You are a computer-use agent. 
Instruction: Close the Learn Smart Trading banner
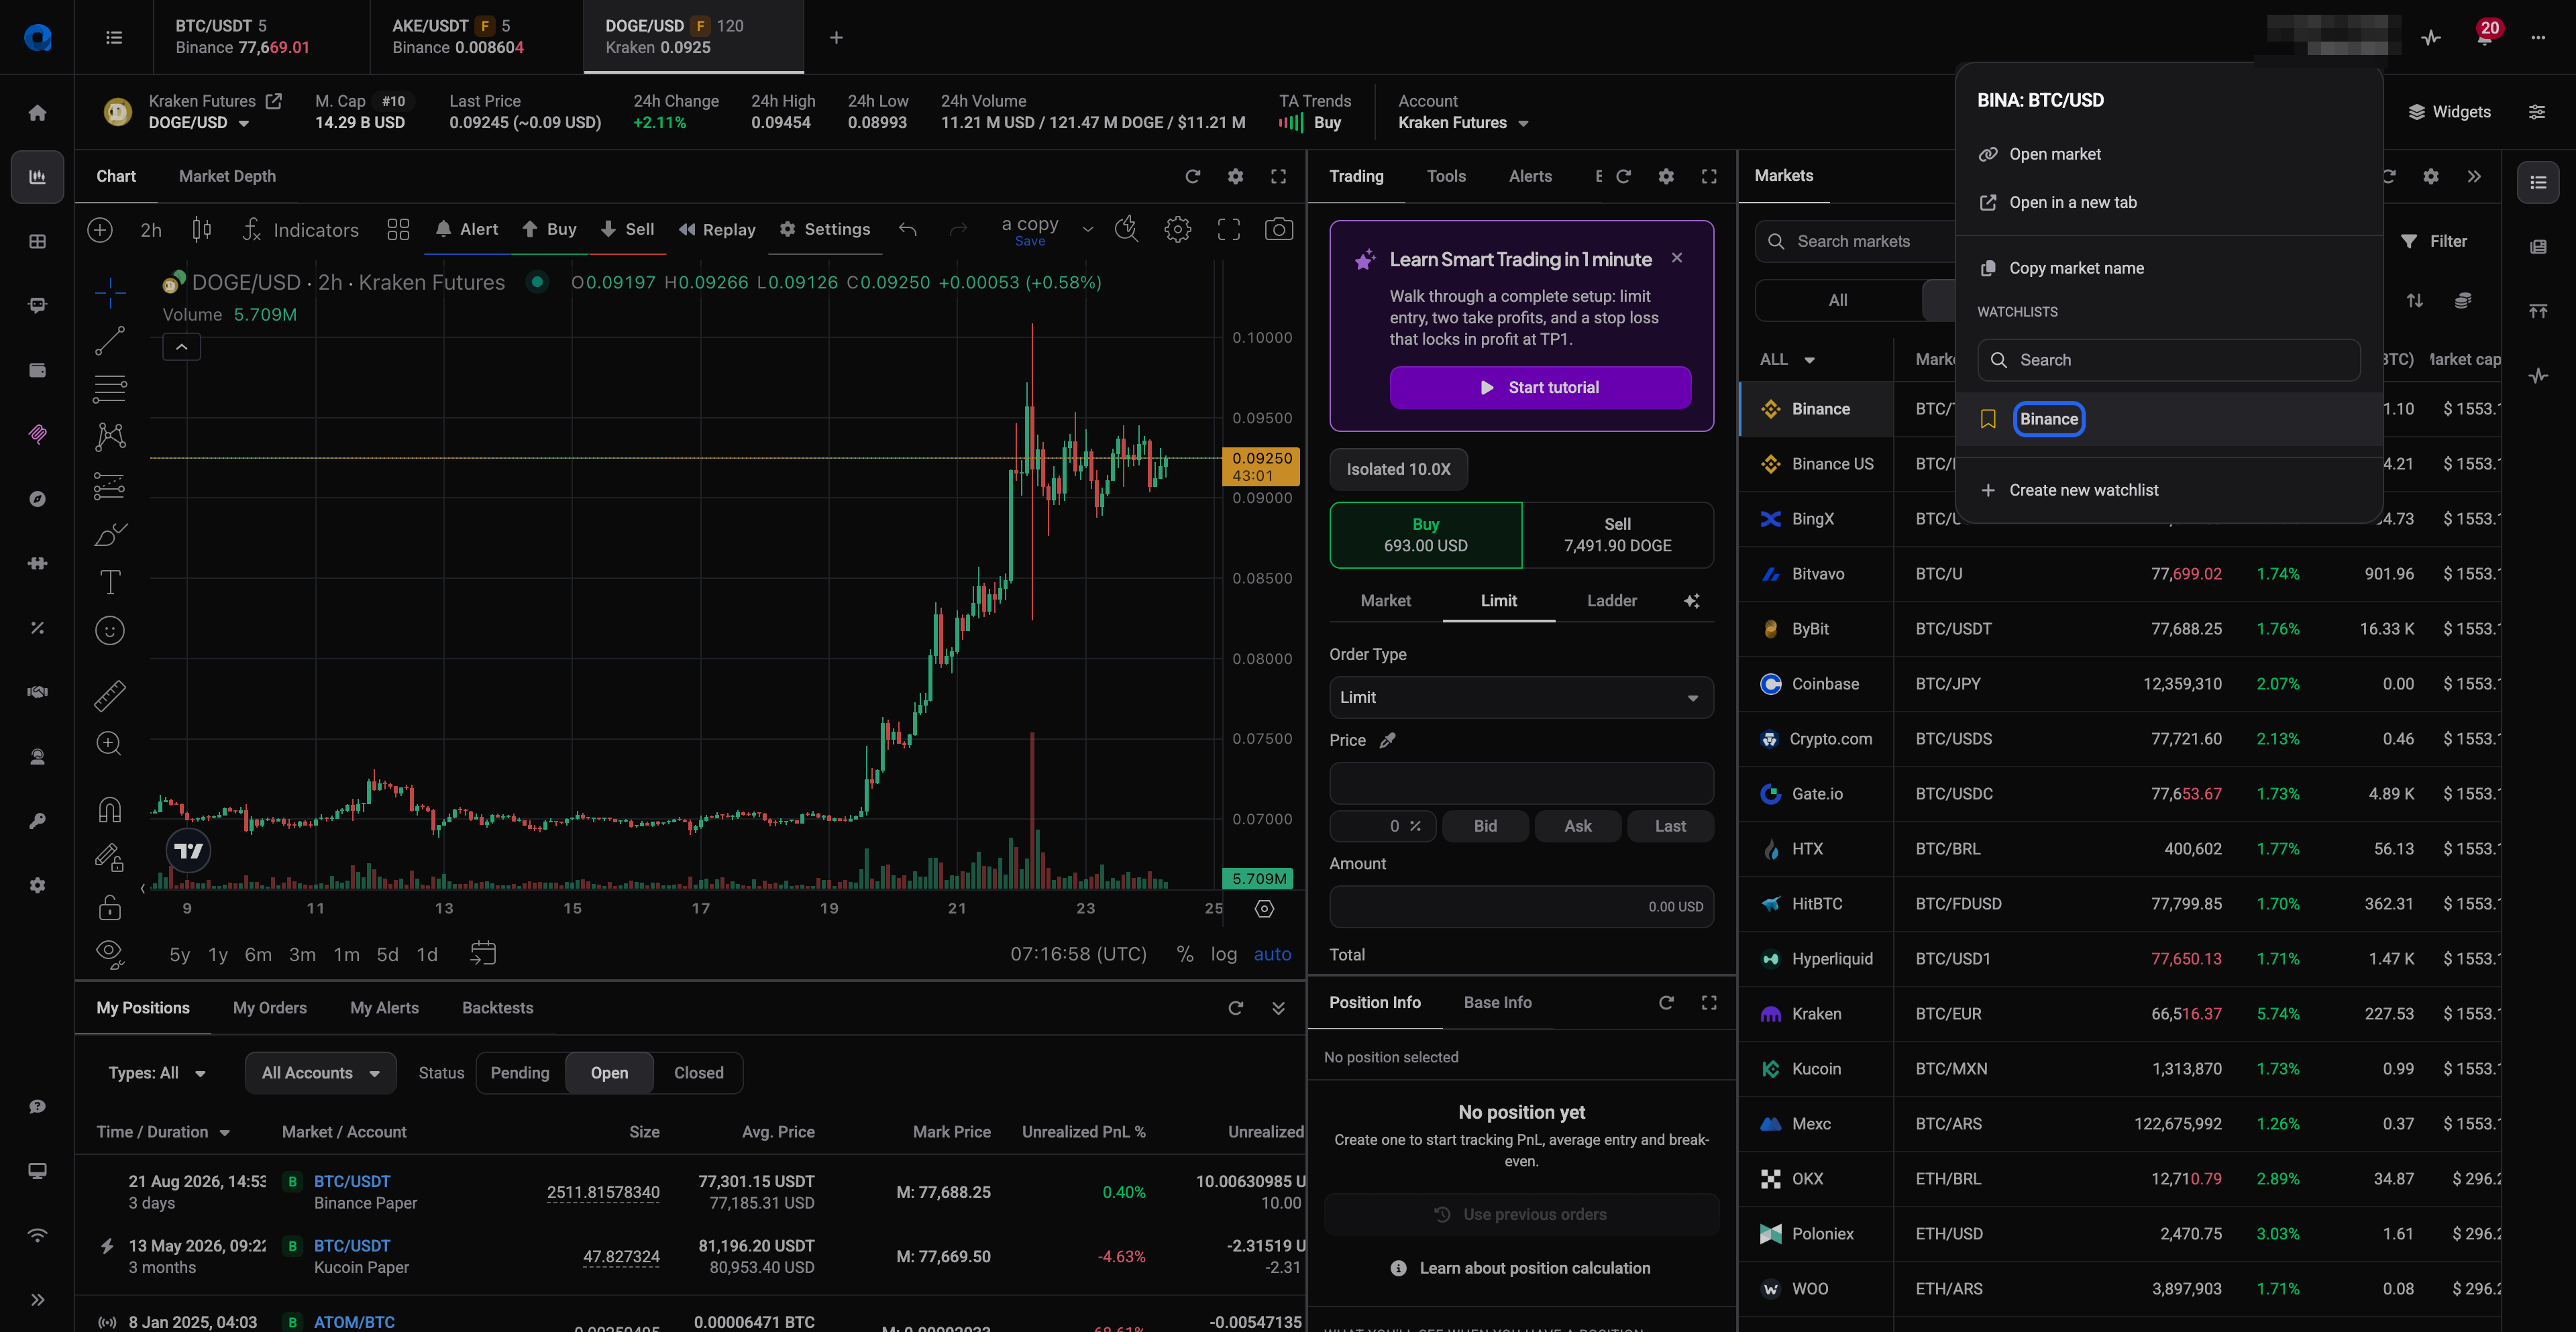pyautogui.click(x=1677, y=258)
